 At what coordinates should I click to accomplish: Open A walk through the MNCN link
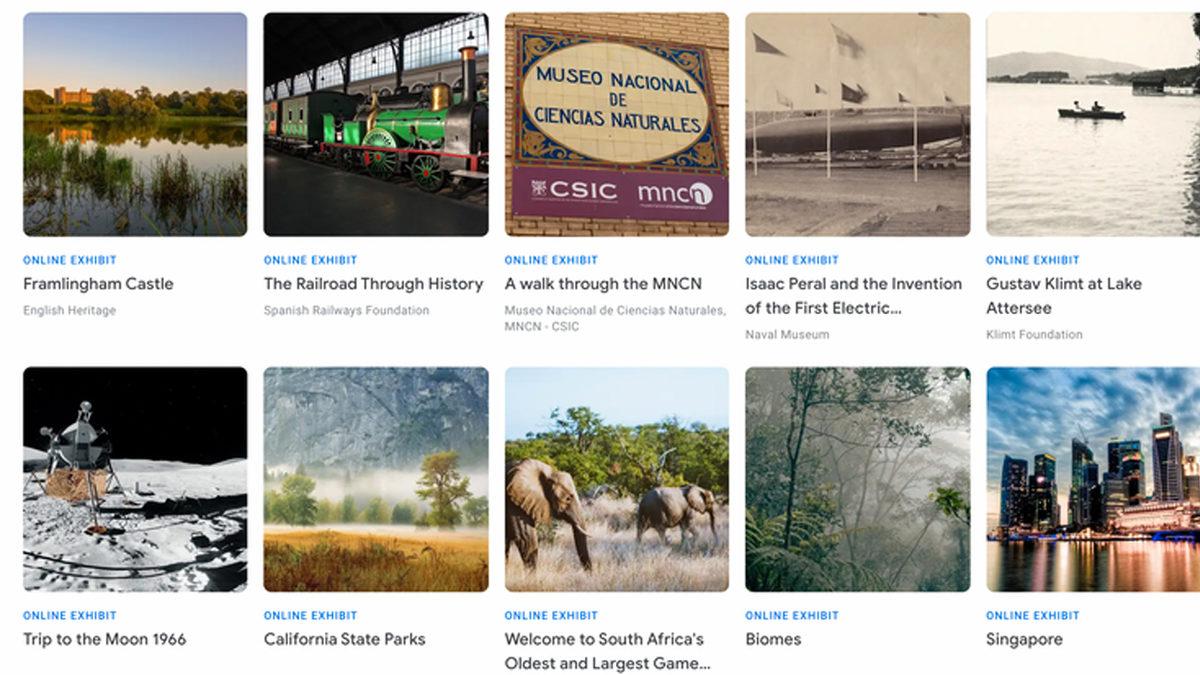[x=603, y=284]
